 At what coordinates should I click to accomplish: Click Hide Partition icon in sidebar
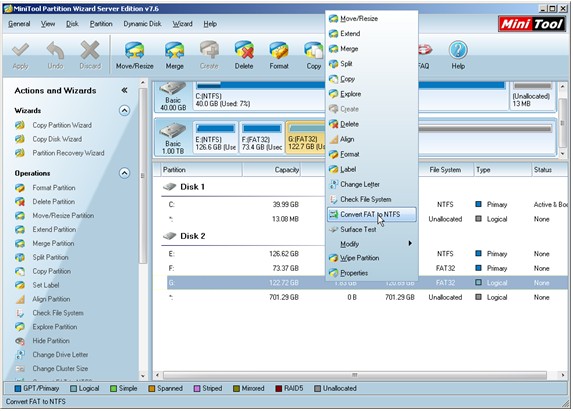pos(20,340)
